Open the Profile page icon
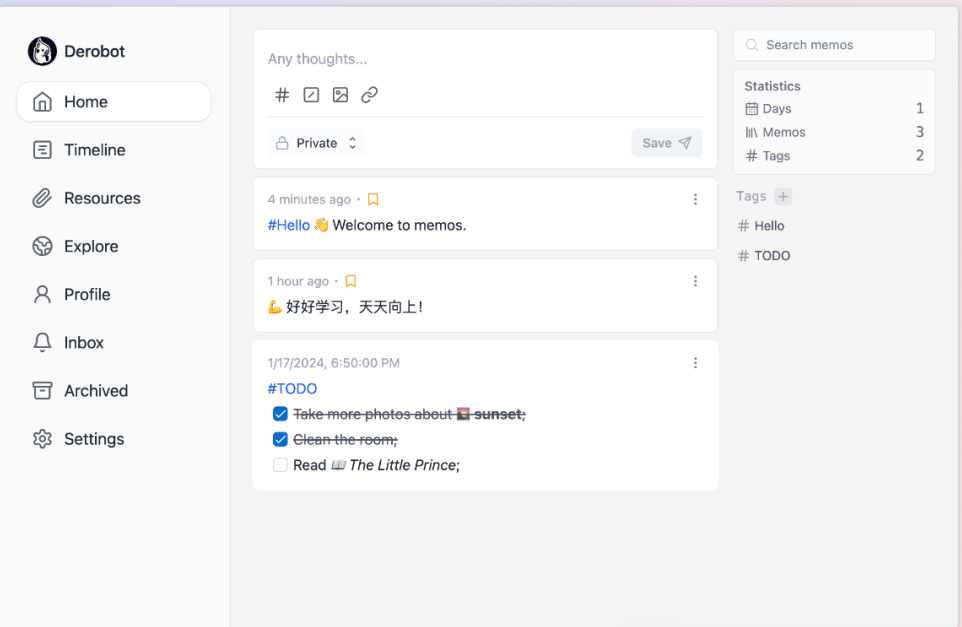 (x=41, y=294)
